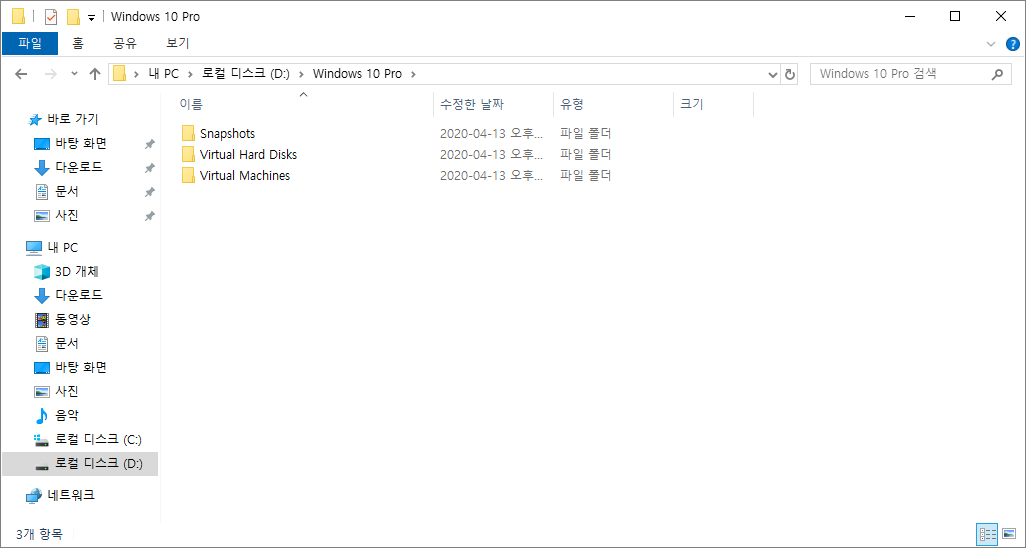
Task: Switch to Details view icon in status bar
Action: tap(987, 534)
